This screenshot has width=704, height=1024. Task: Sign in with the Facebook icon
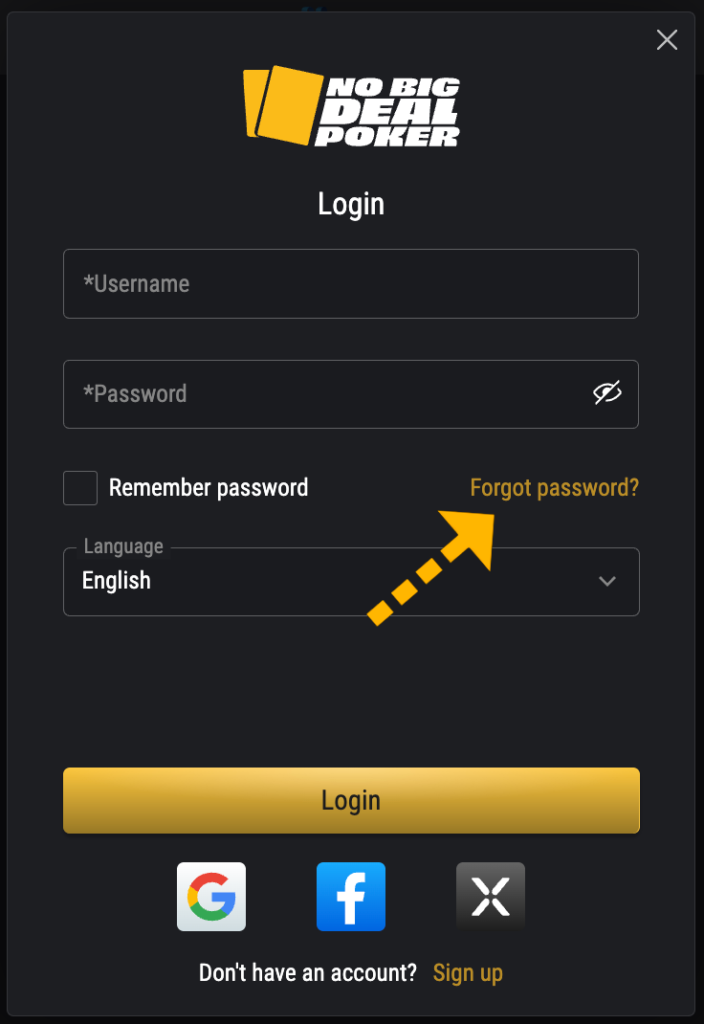coord(351,896)
